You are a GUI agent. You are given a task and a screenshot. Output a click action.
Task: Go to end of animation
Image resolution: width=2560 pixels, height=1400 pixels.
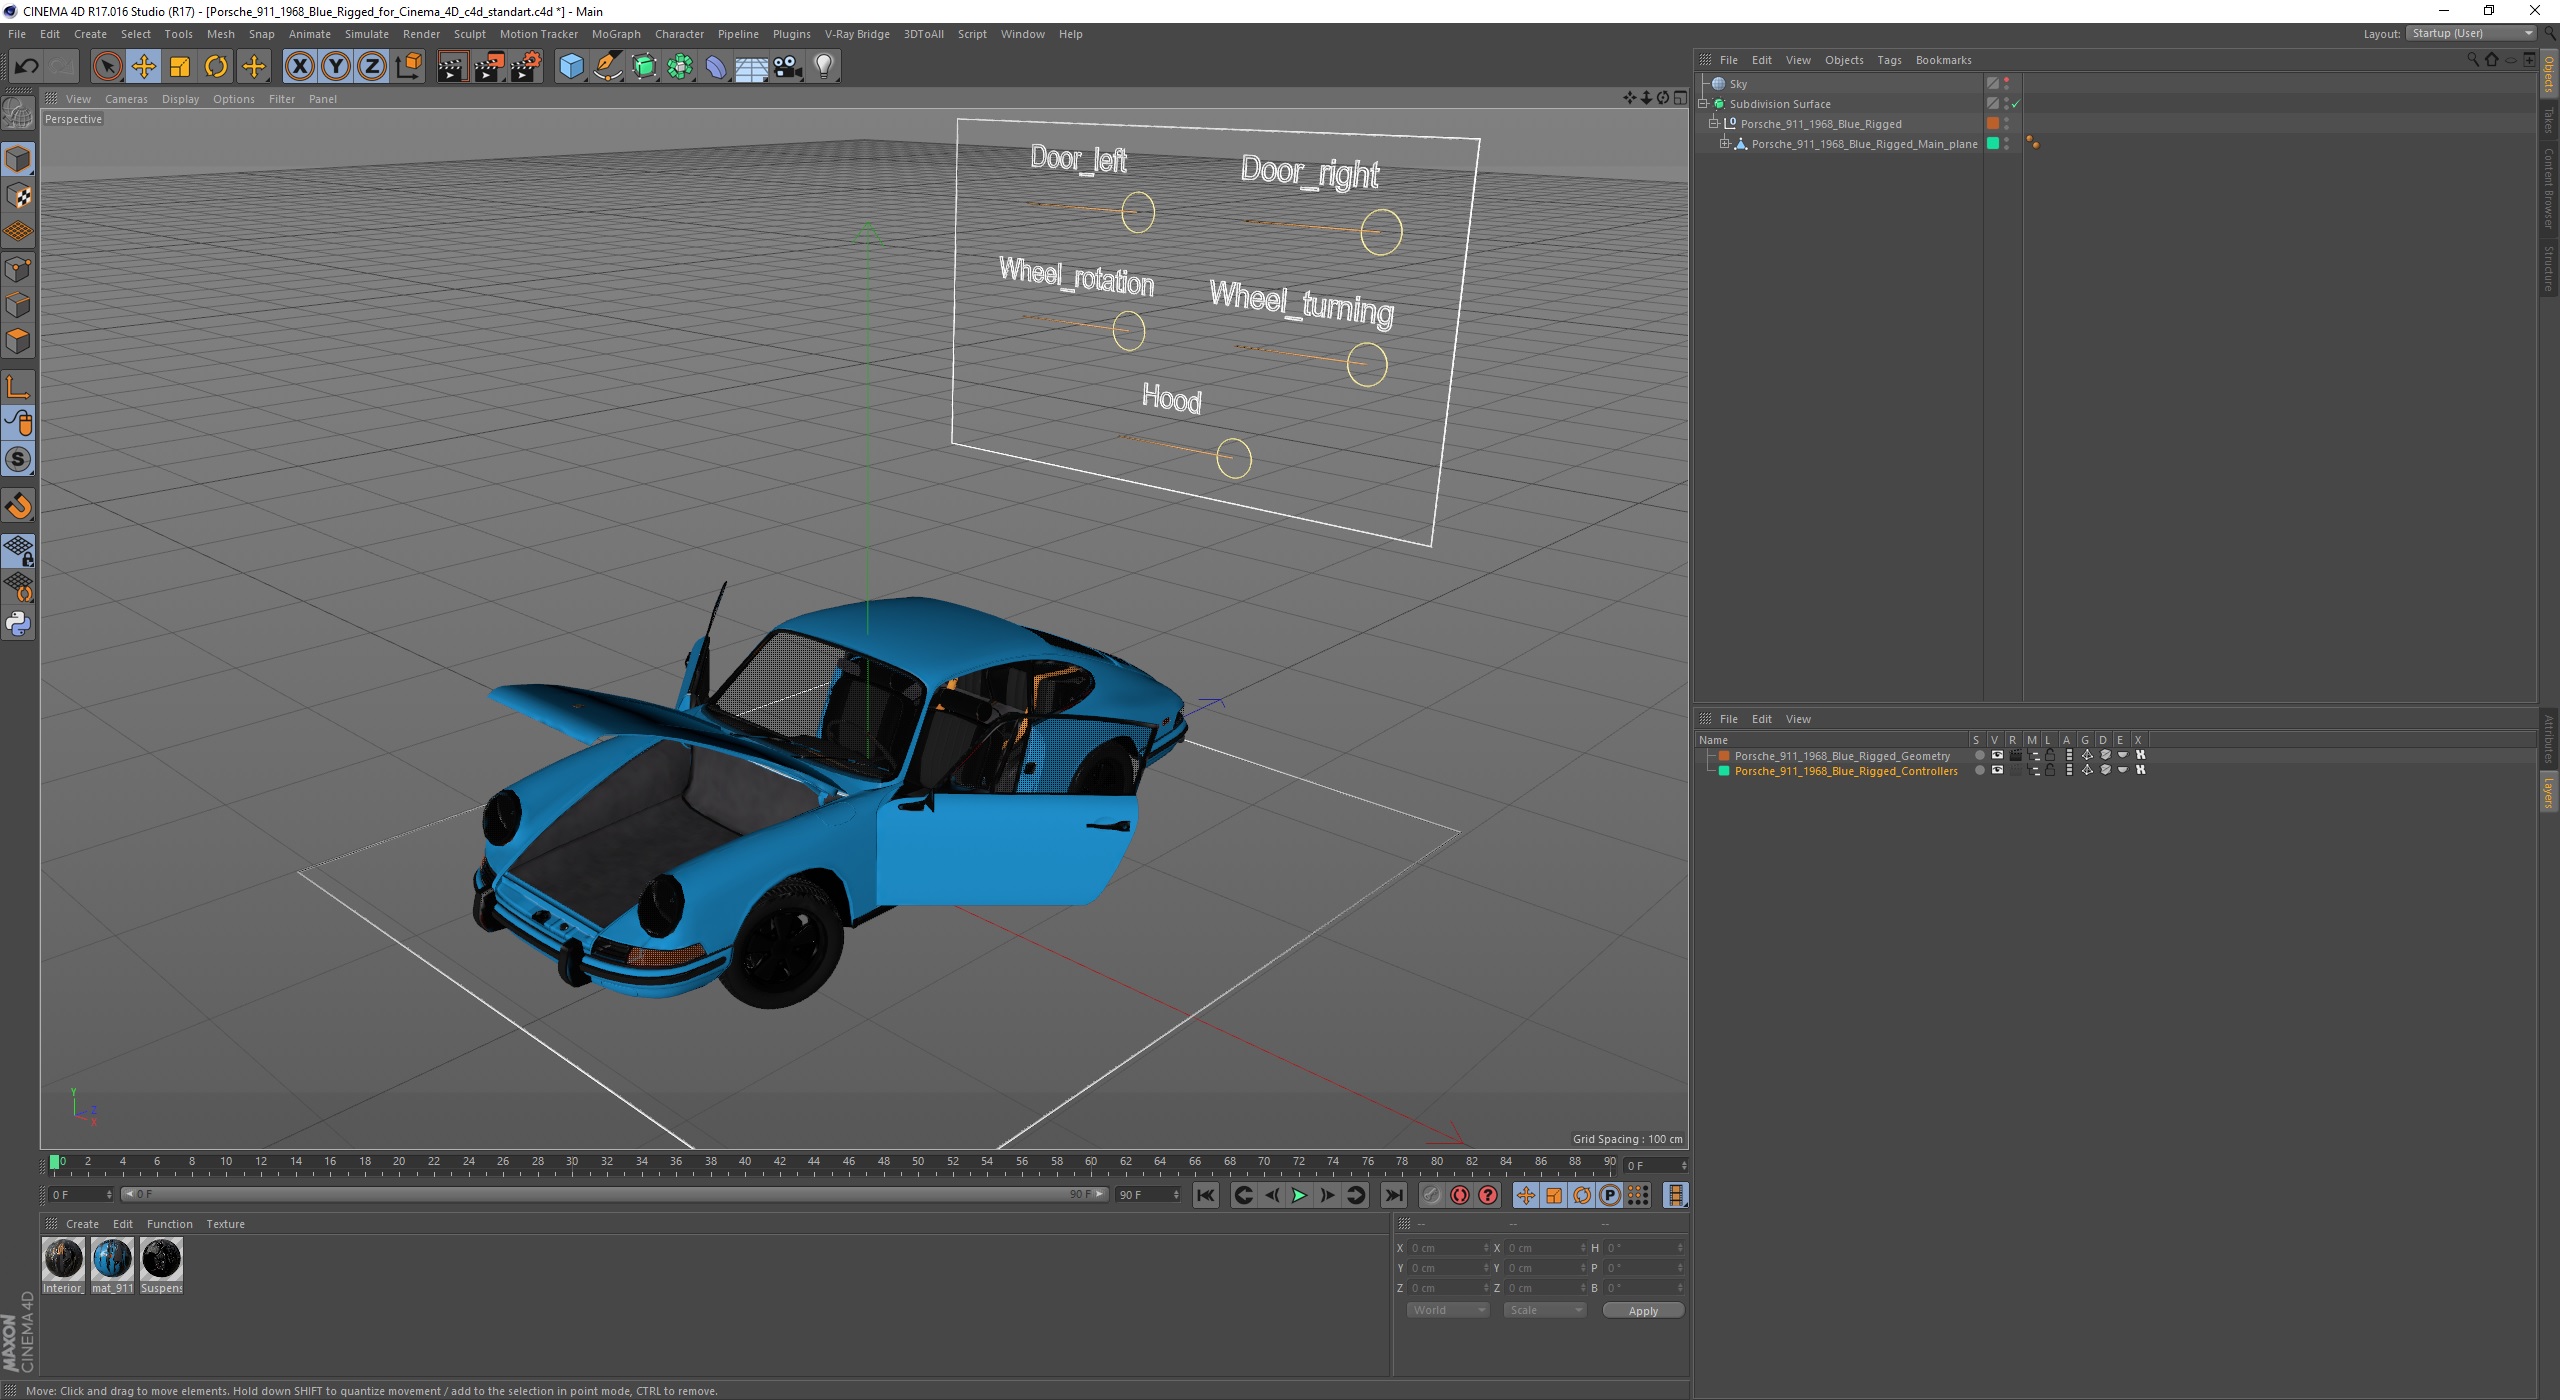click(1393, 1195)
